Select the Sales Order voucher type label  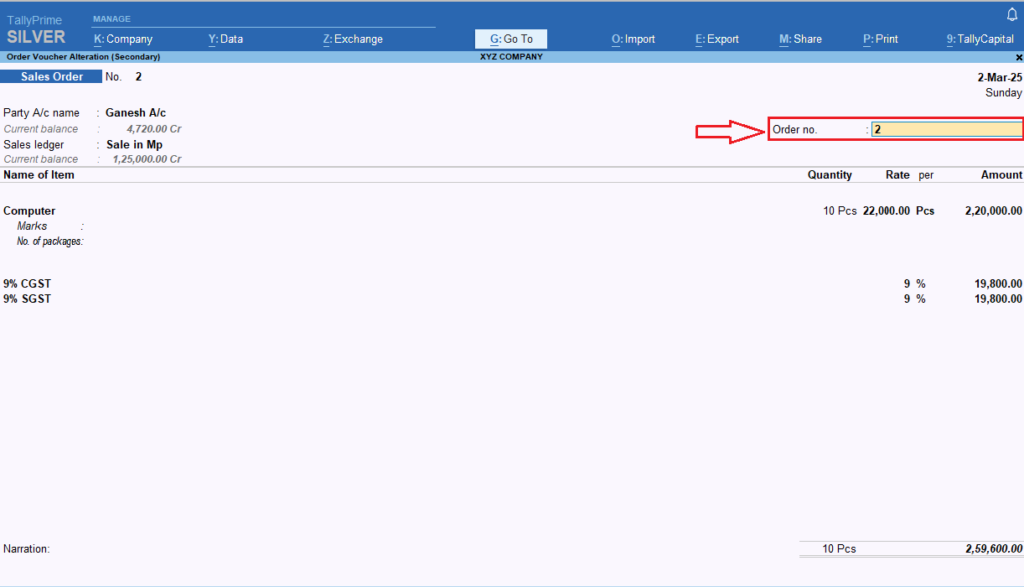52,76
